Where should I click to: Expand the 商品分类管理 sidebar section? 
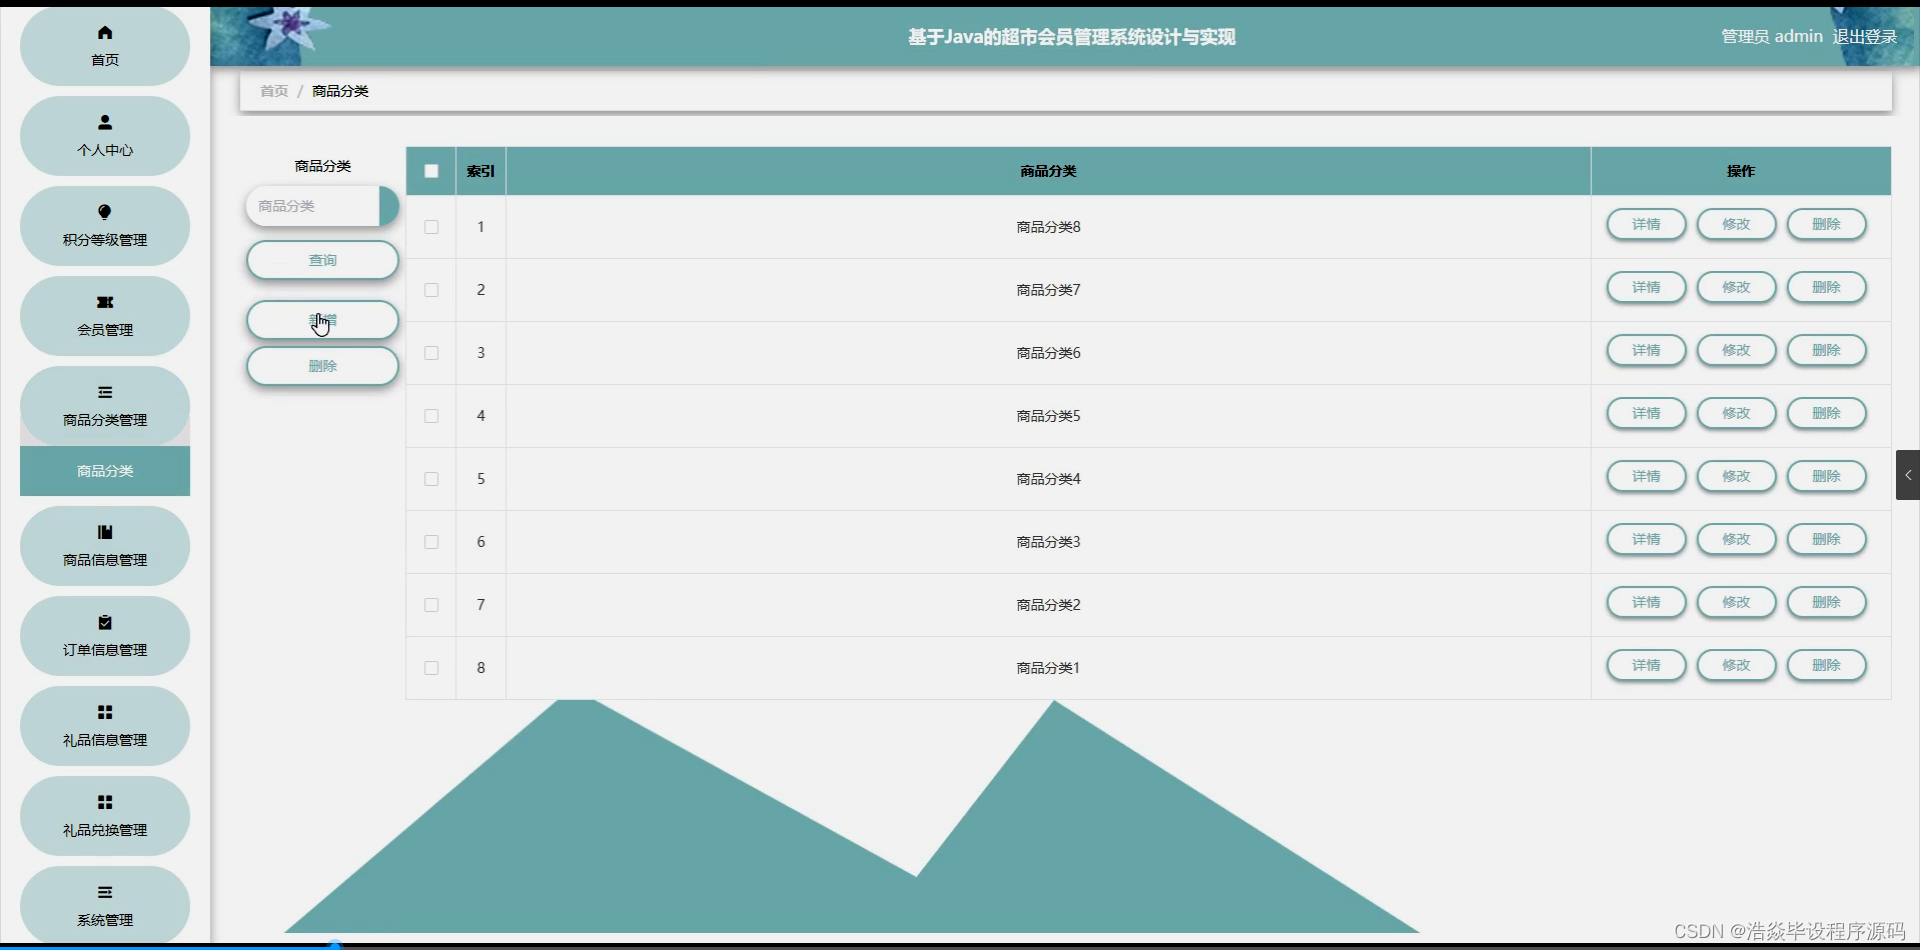point(104,406)
